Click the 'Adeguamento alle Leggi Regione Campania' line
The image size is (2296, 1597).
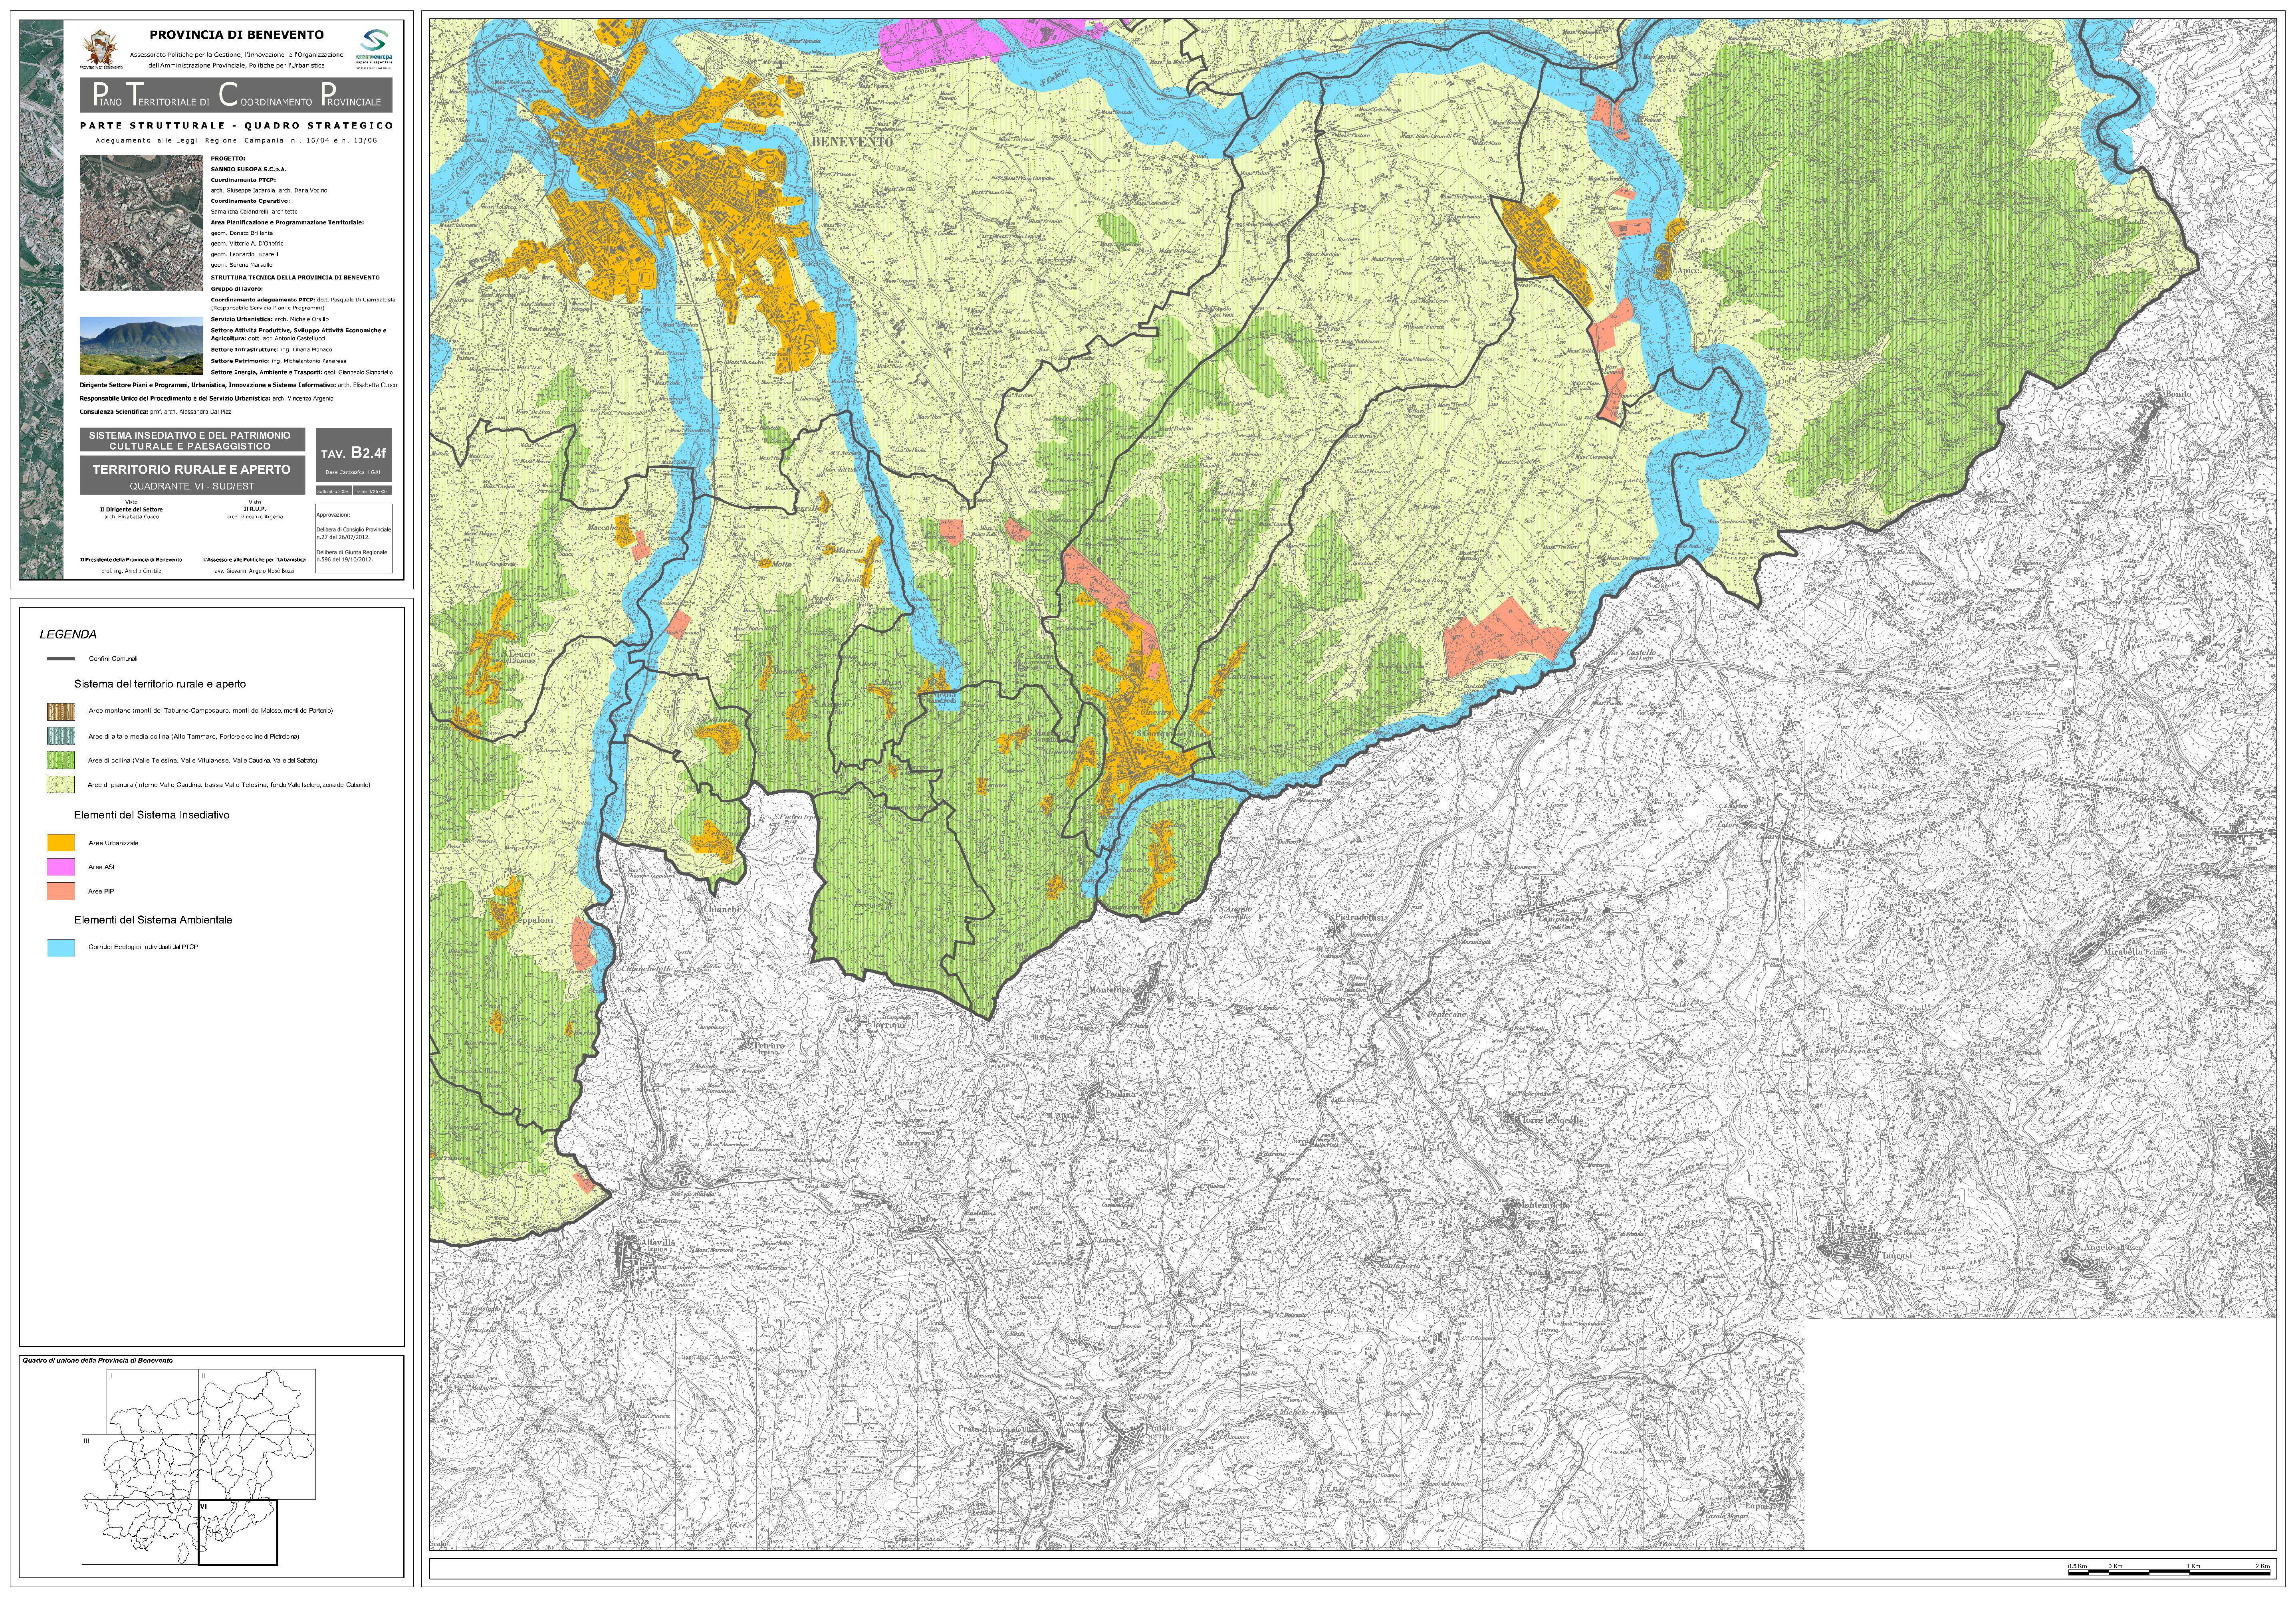click(x=237, y=140)
